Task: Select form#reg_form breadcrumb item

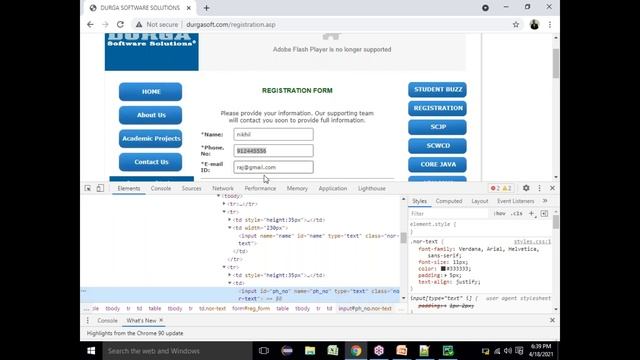Action: (251, 309)
